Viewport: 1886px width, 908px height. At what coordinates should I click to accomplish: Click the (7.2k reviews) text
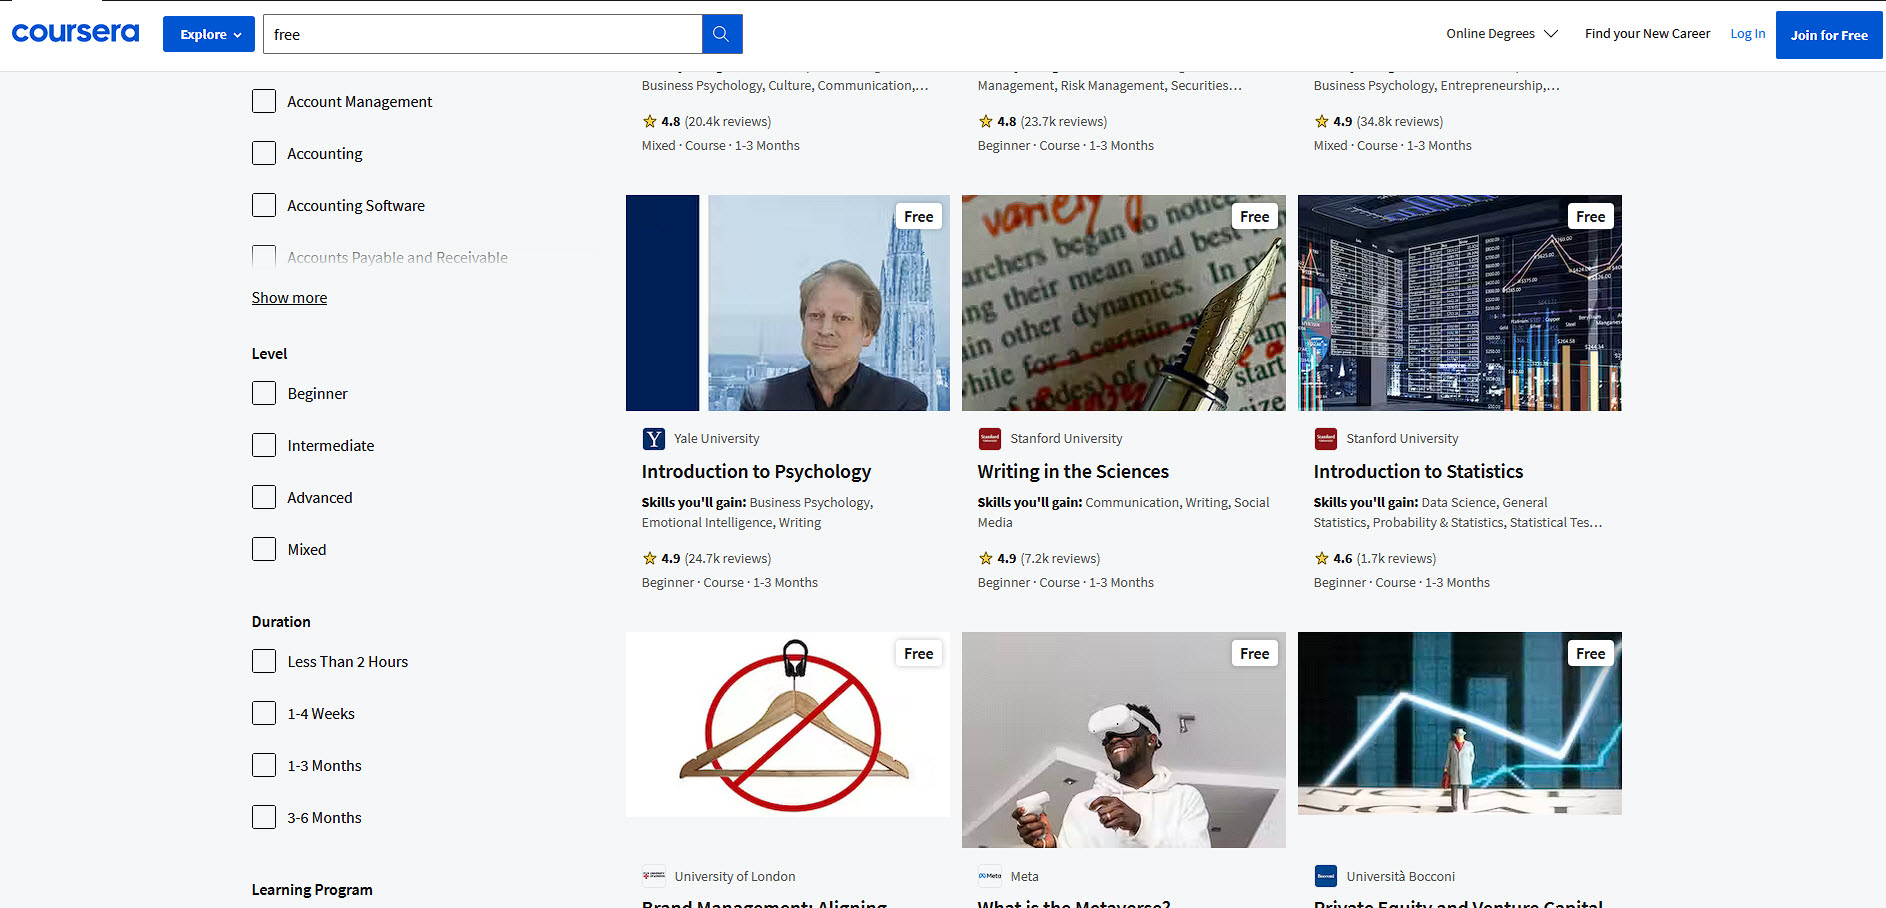coord(1060,559)
